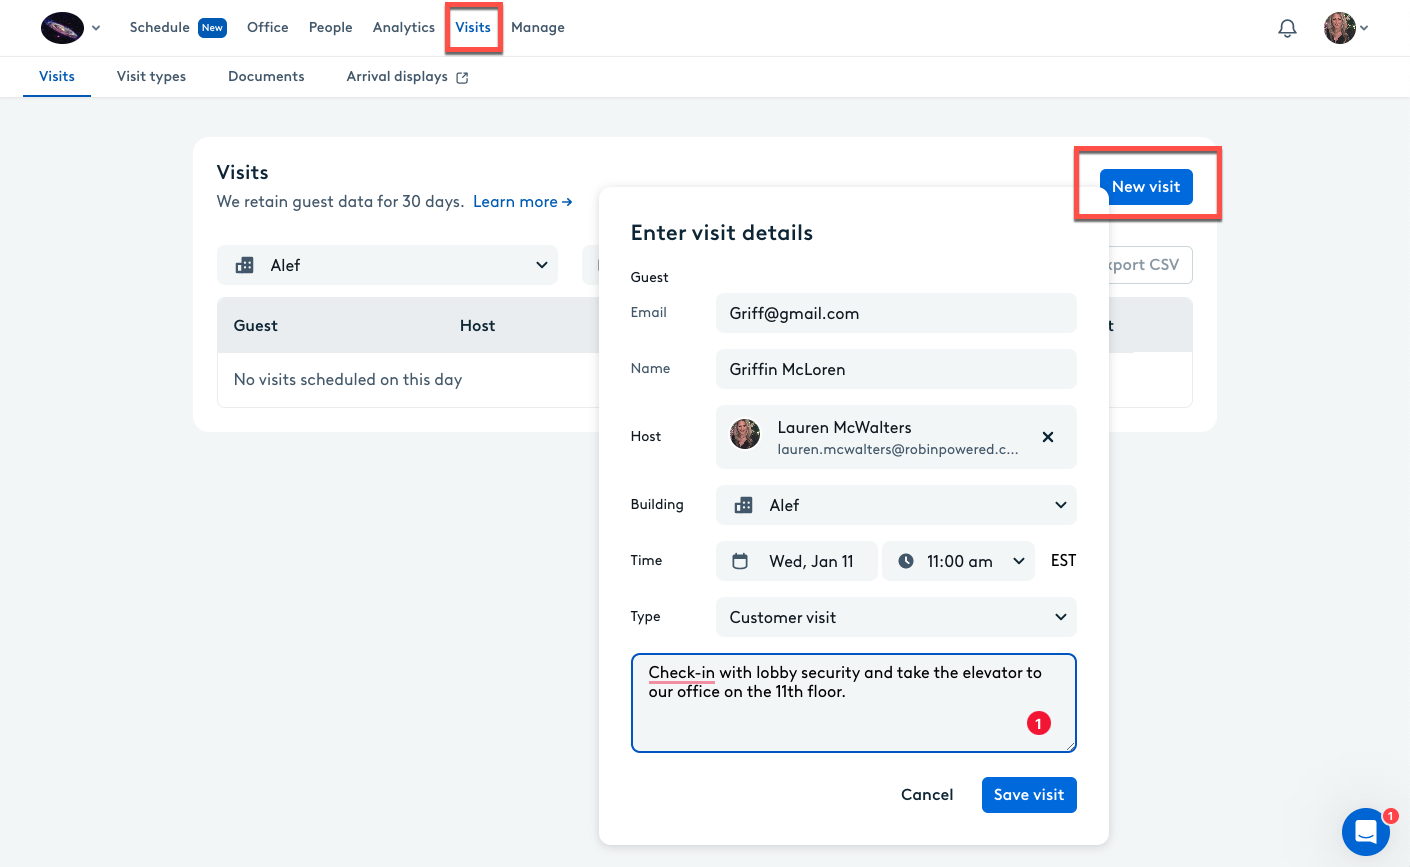Click into the guest Email field

[x=895, y=313]
